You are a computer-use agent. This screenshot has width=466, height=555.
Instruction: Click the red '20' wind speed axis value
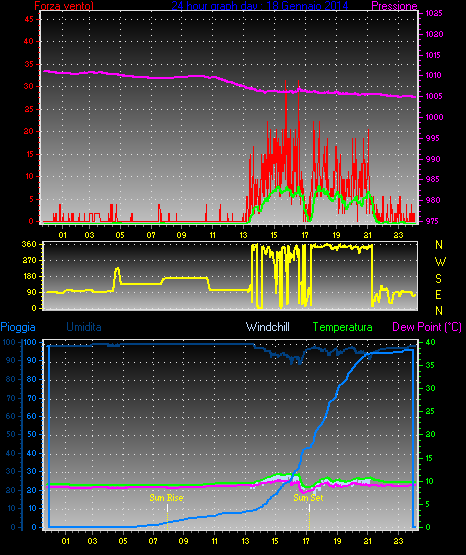[x=29, y=131]
